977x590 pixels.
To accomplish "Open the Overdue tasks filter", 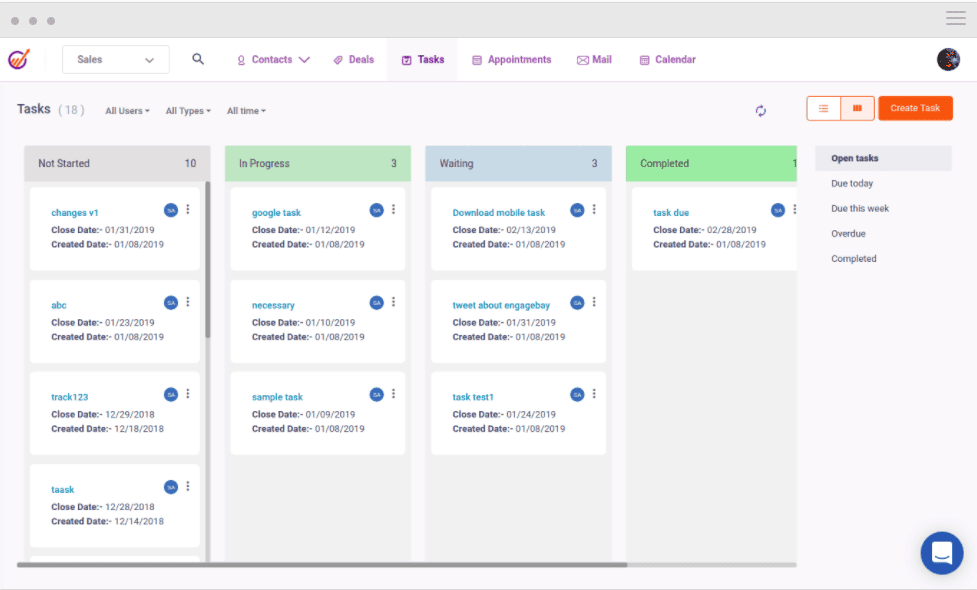I will point(847,233).
